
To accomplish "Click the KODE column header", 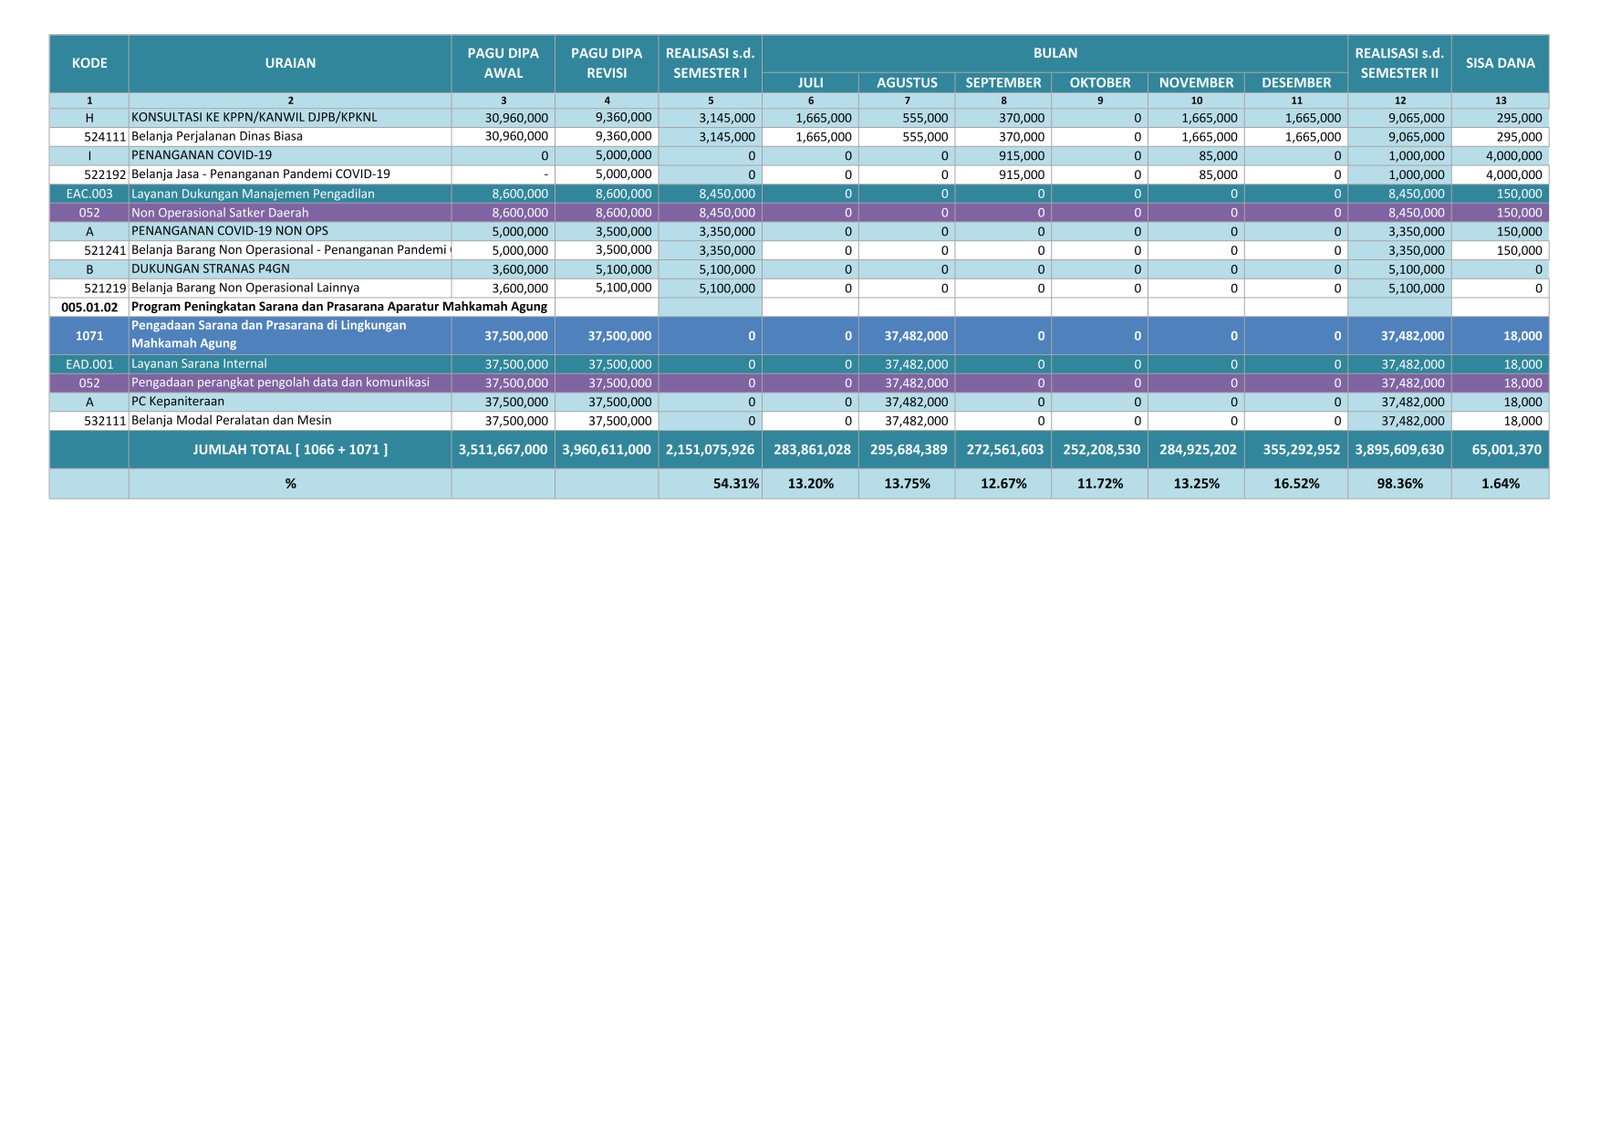I will pyautogui.click(x=89, y=63).
